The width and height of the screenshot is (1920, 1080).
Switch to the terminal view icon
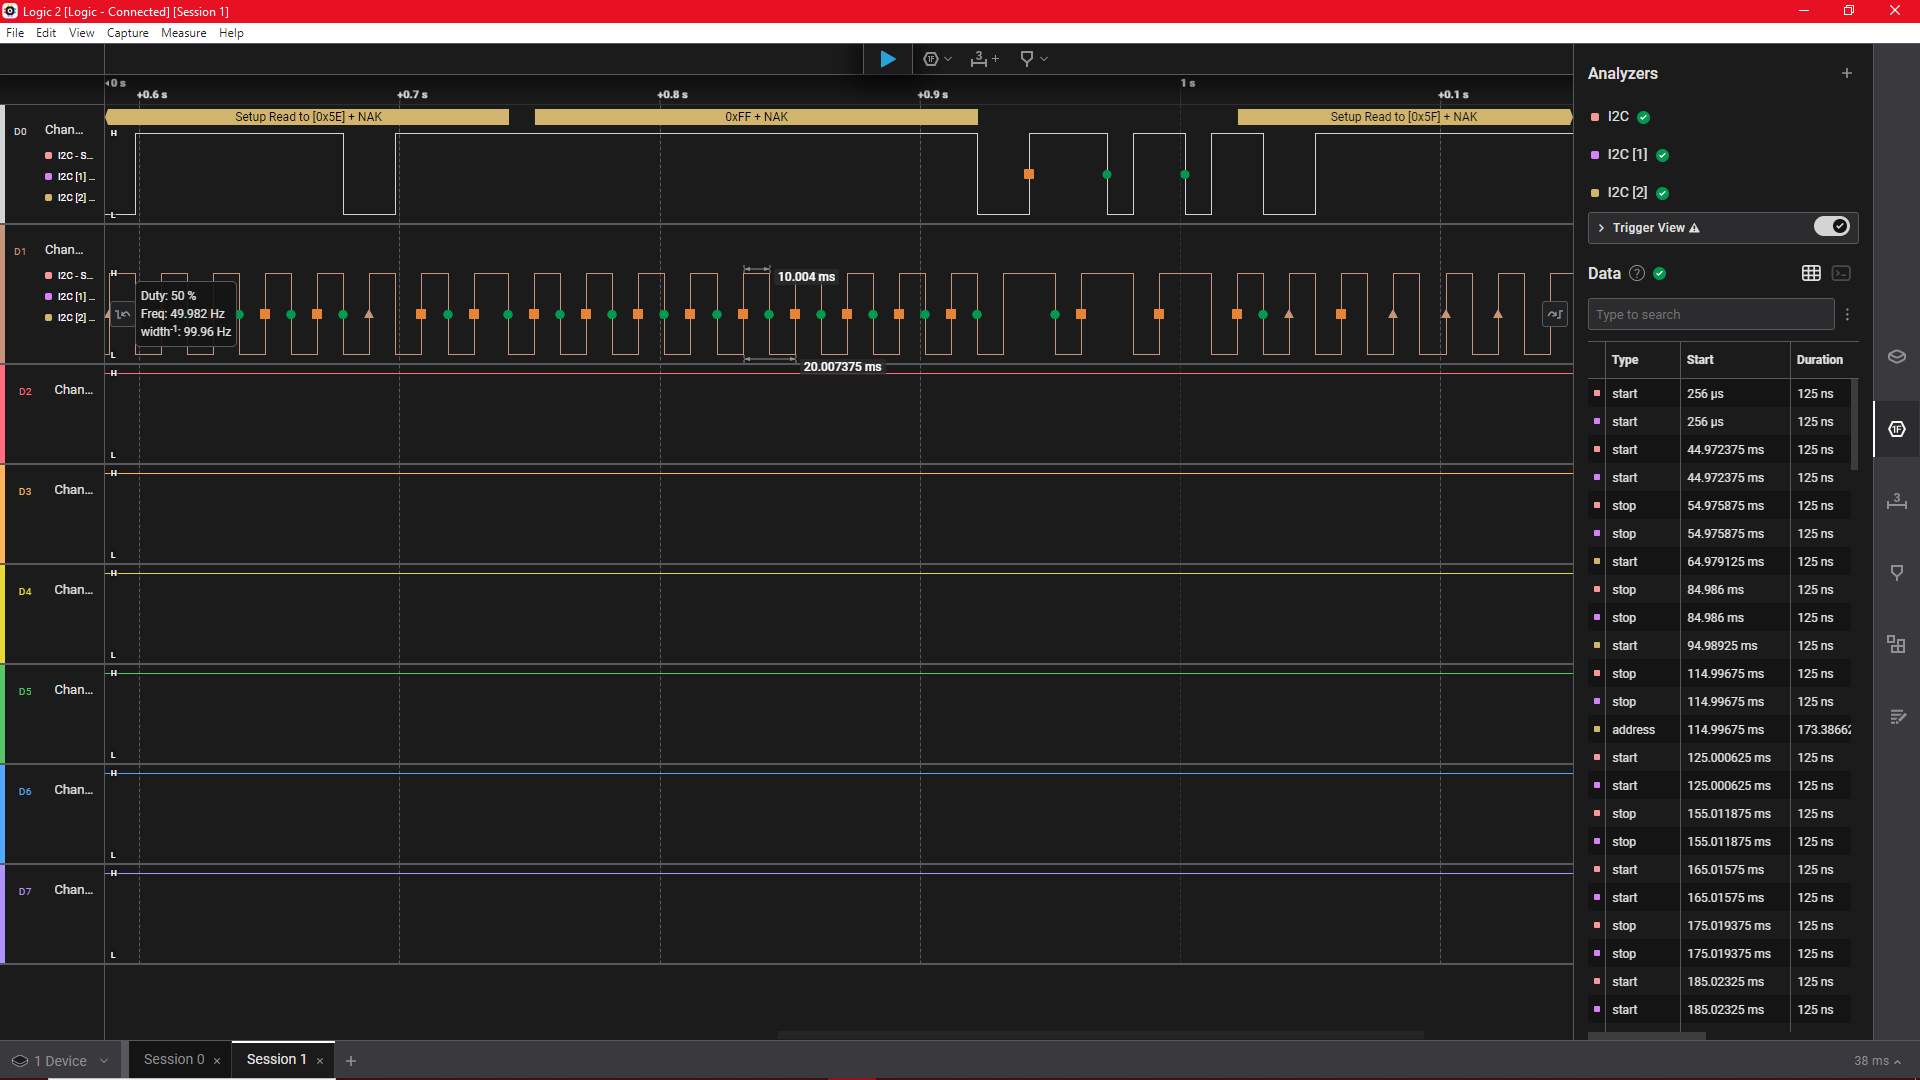tap(1841, 273)
